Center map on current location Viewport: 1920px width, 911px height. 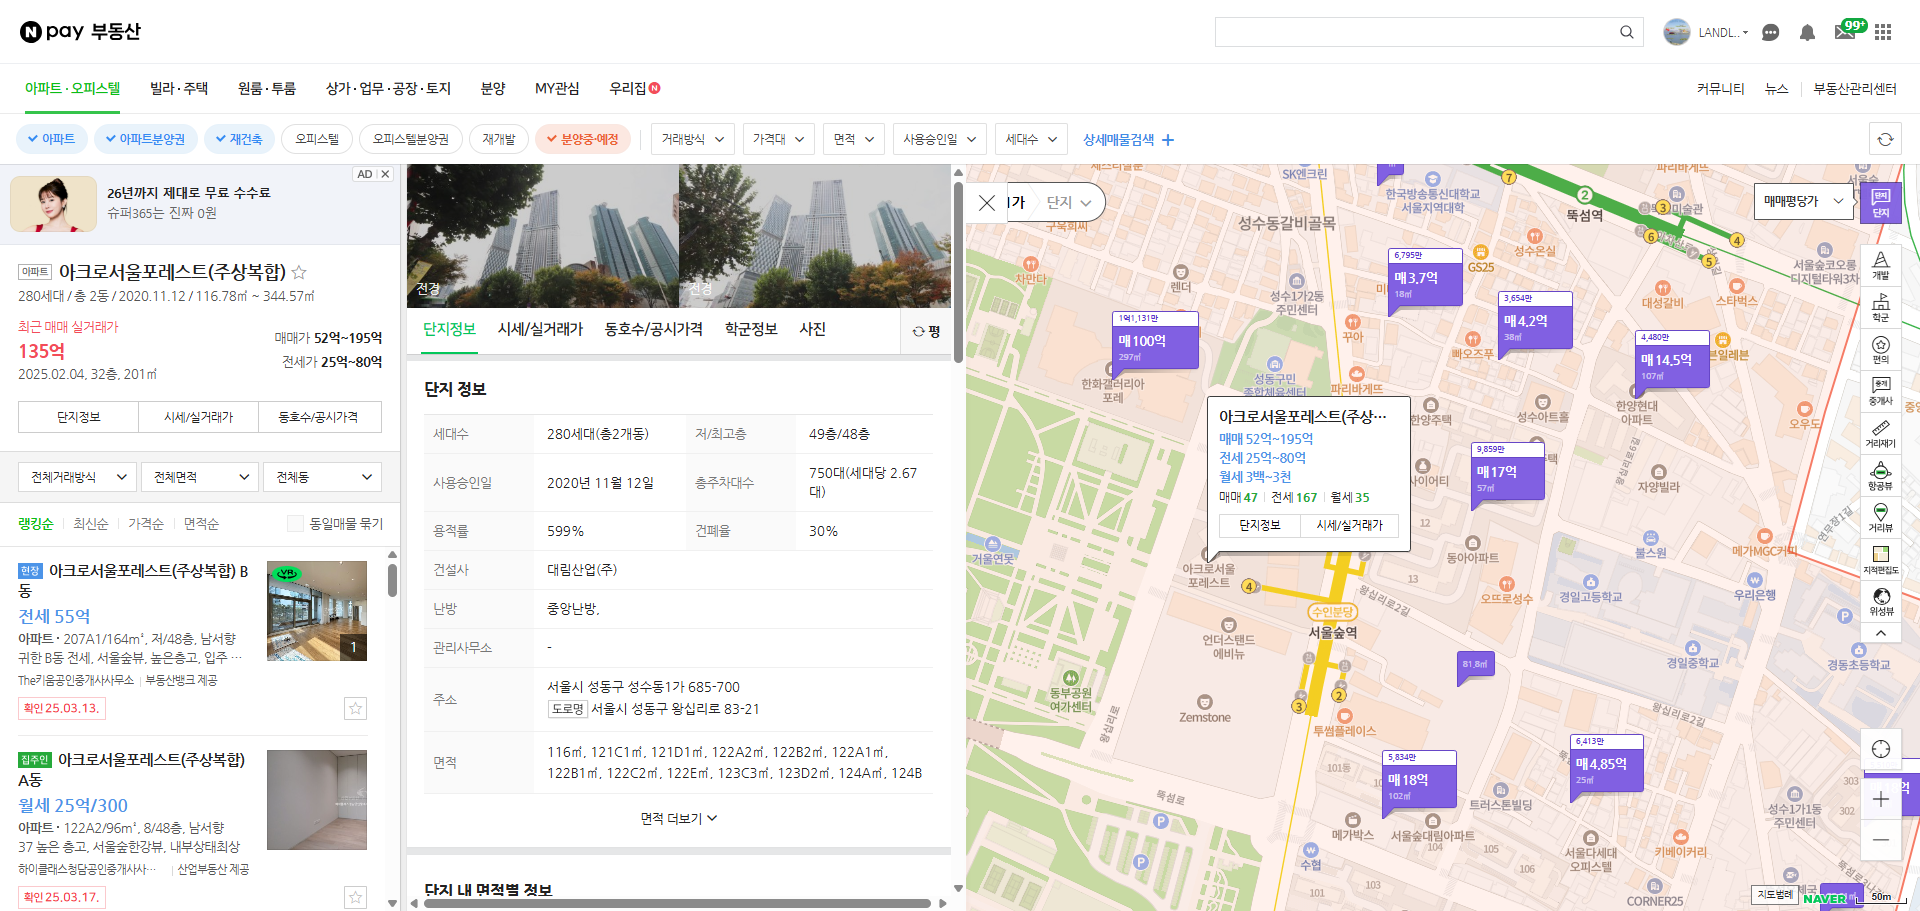(1881, 749)
